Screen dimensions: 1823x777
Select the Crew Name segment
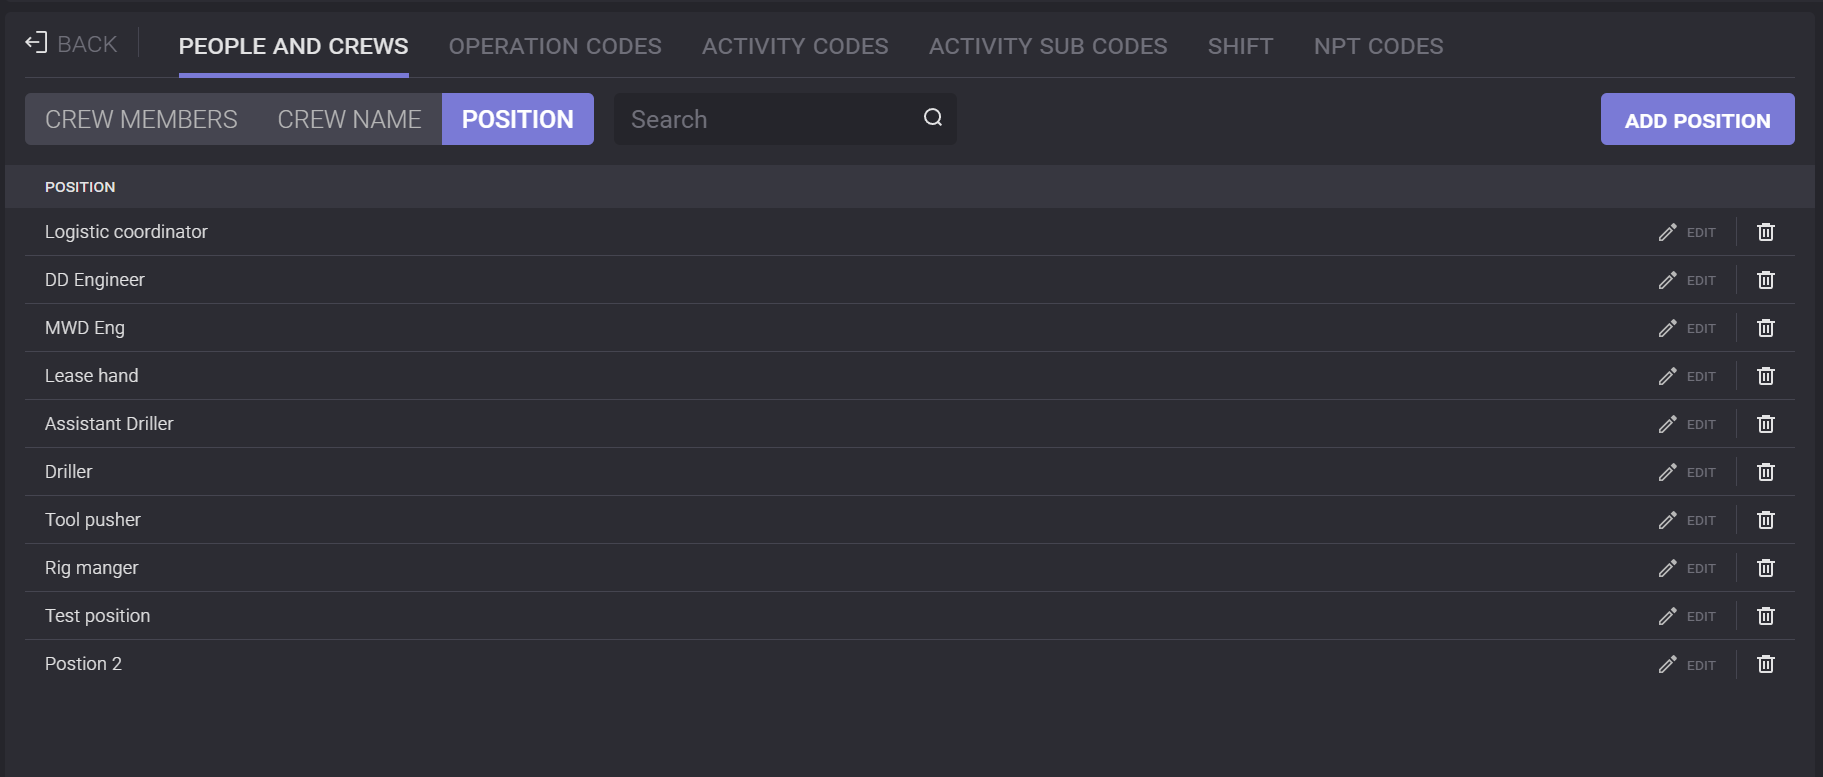coord(349,119)
